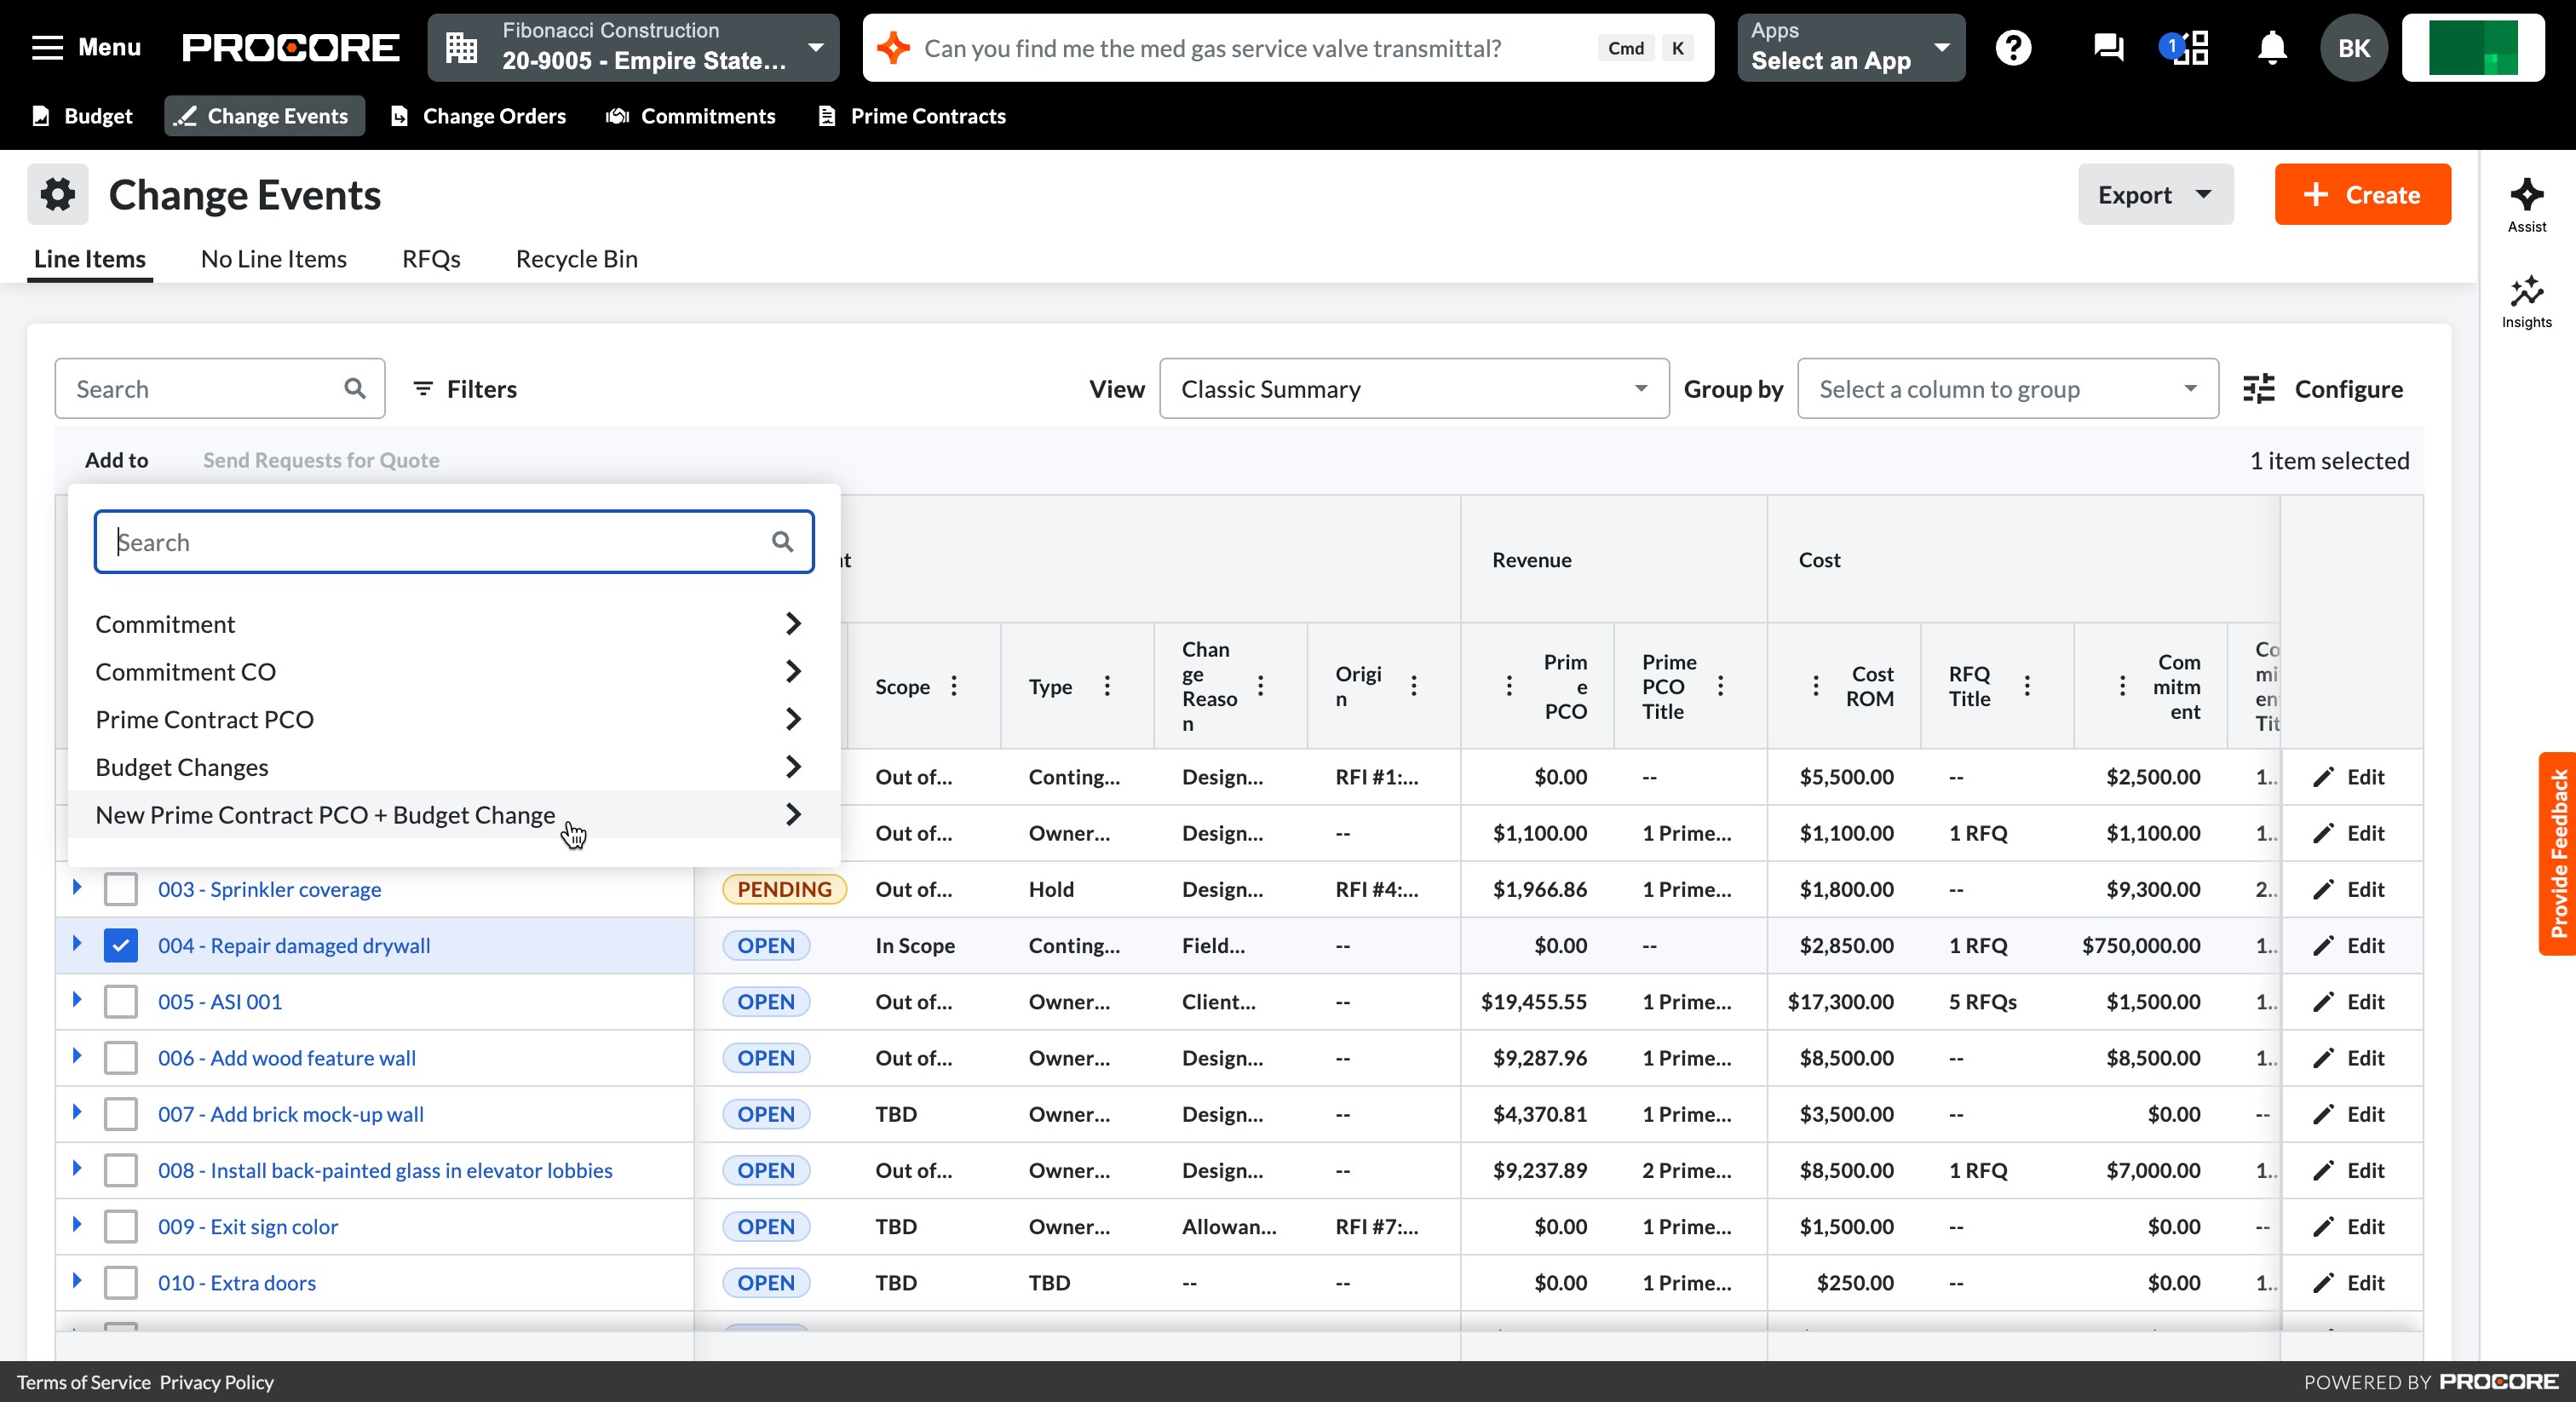Viewport: 2576px width, 1402px height.
Task: Select the 007 - Add brick mock-up wall checkbox
Action: click(121, 1114)
